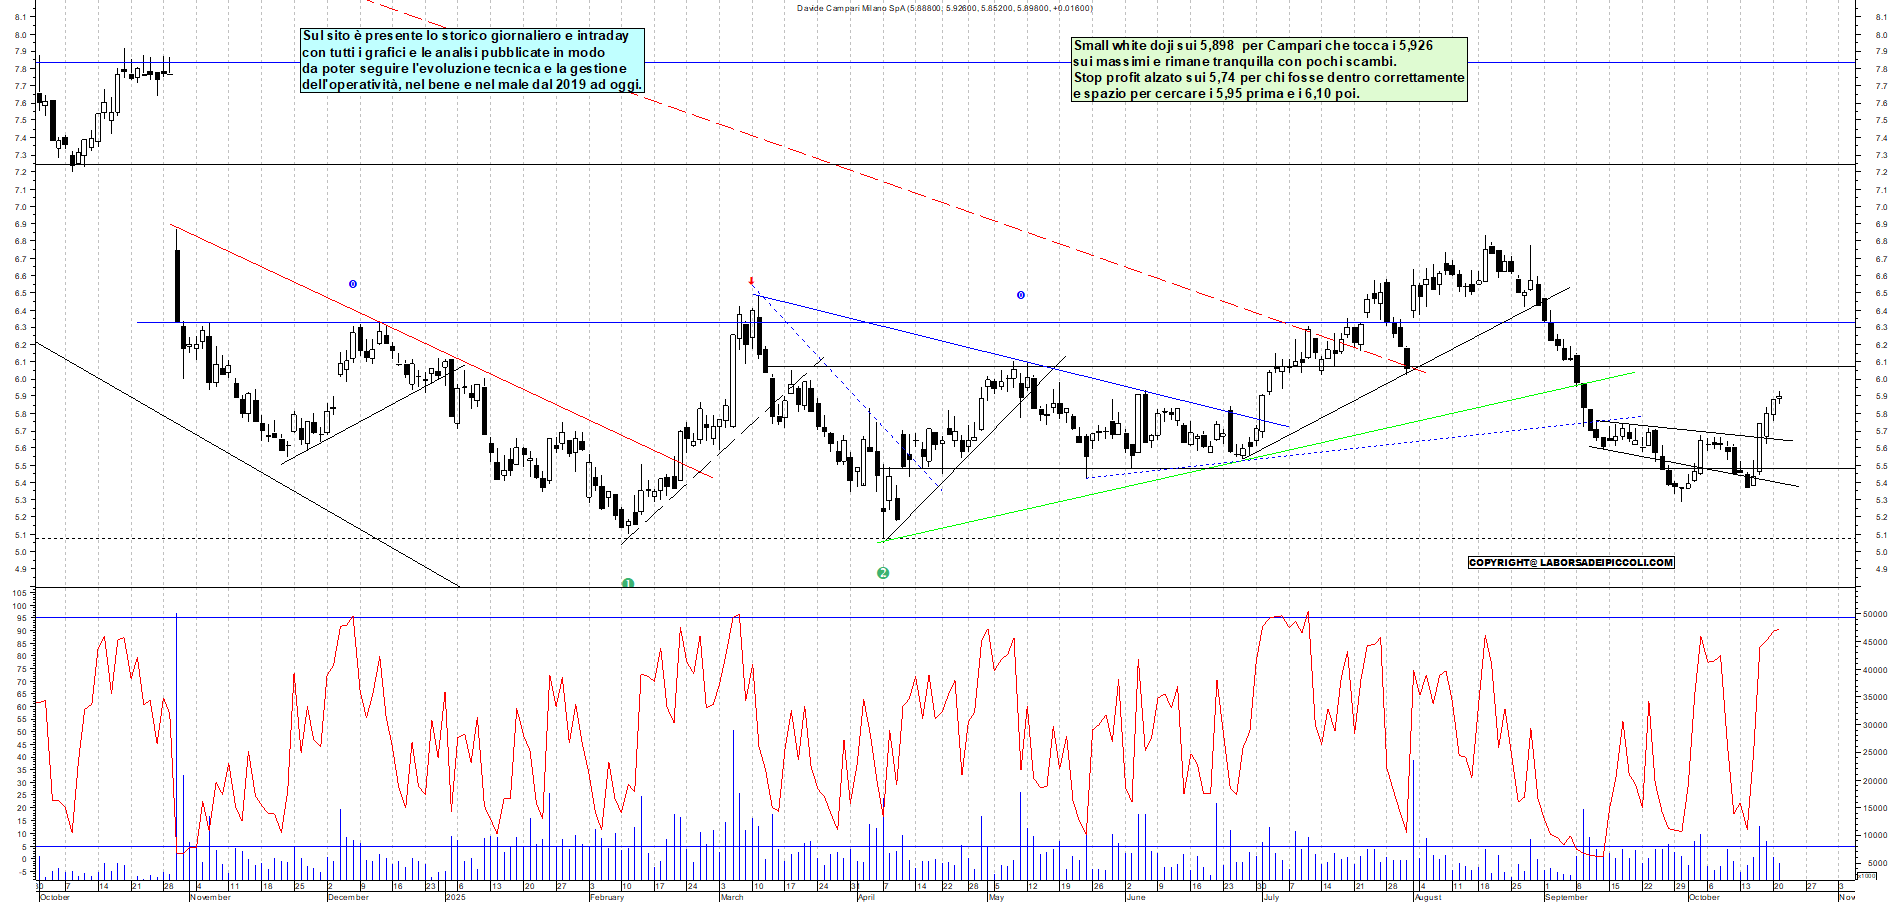Click the August label on the time axis
Screen dimensions: 1890x902
click(x=1428, y=897)
